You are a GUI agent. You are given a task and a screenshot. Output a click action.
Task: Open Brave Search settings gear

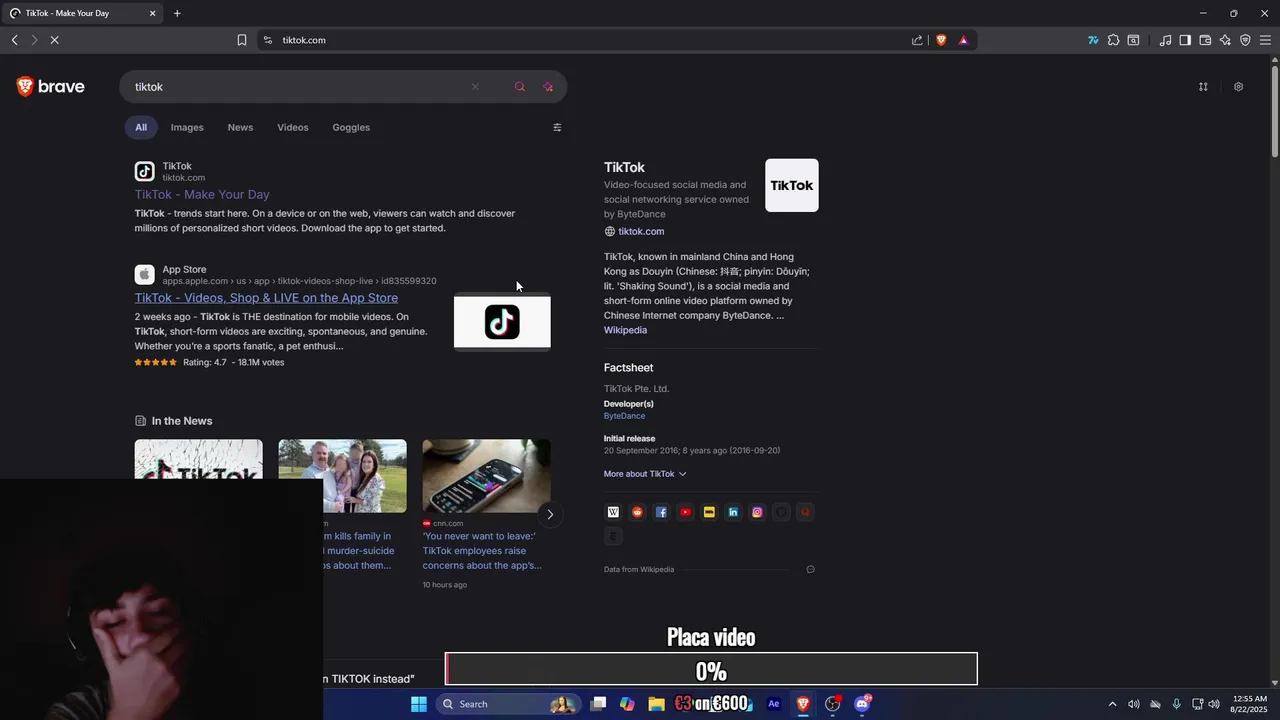[1238, 87]
